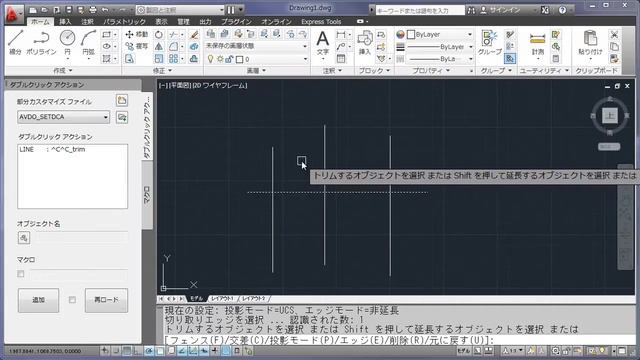Open the パラメトリック ribbon tab
This screenshot has width=640, height=360.
124,22
